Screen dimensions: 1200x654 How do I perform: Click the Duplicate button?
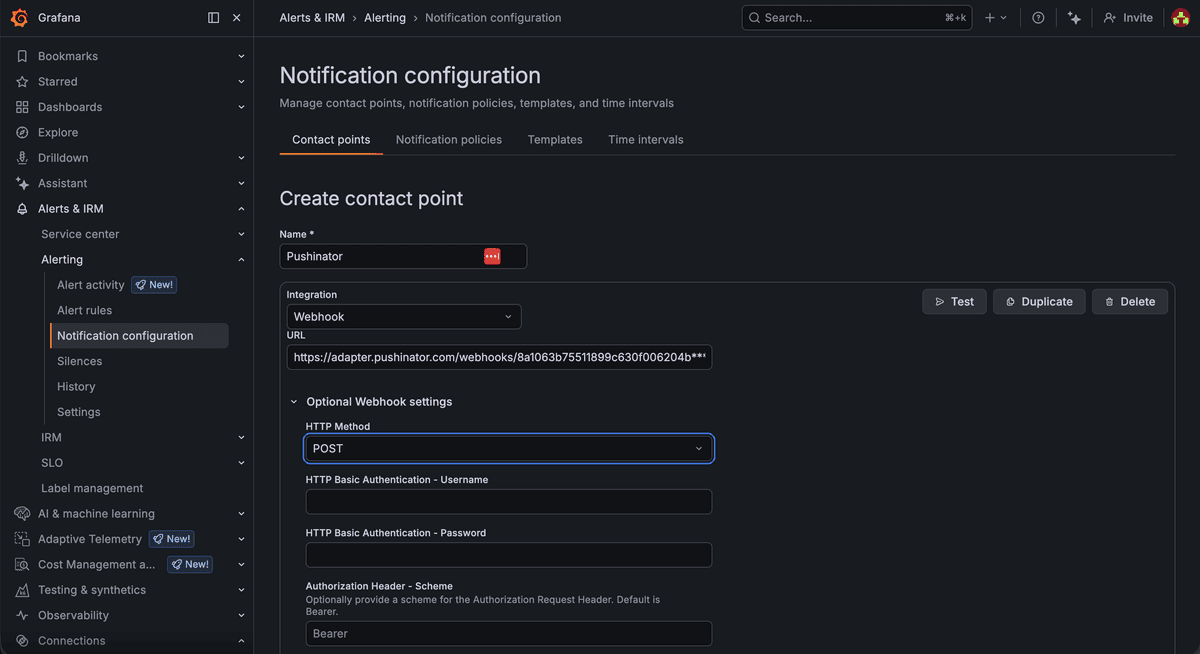(1039, 302)
